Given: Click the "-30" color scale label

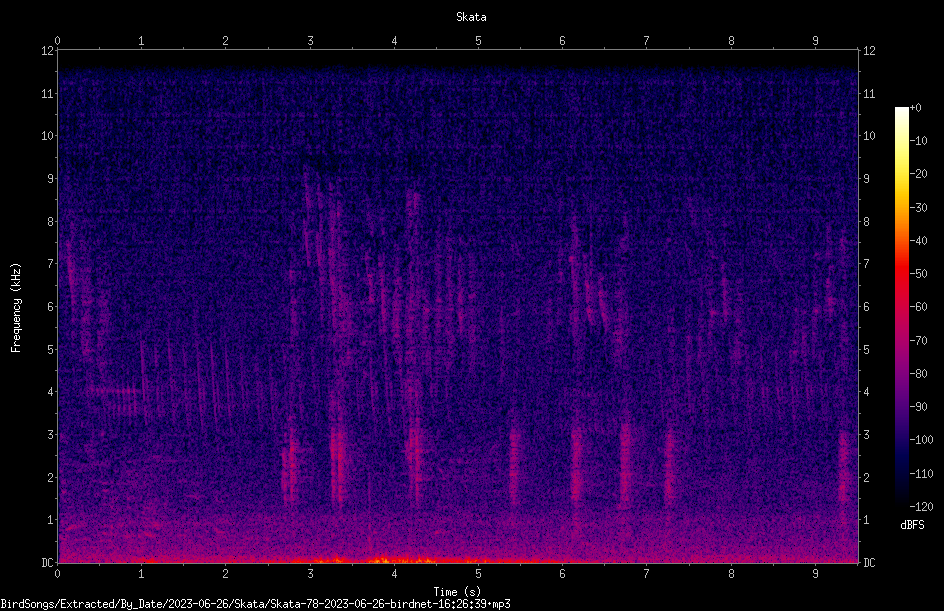Looking at the screenshot, I should (918, 208).
